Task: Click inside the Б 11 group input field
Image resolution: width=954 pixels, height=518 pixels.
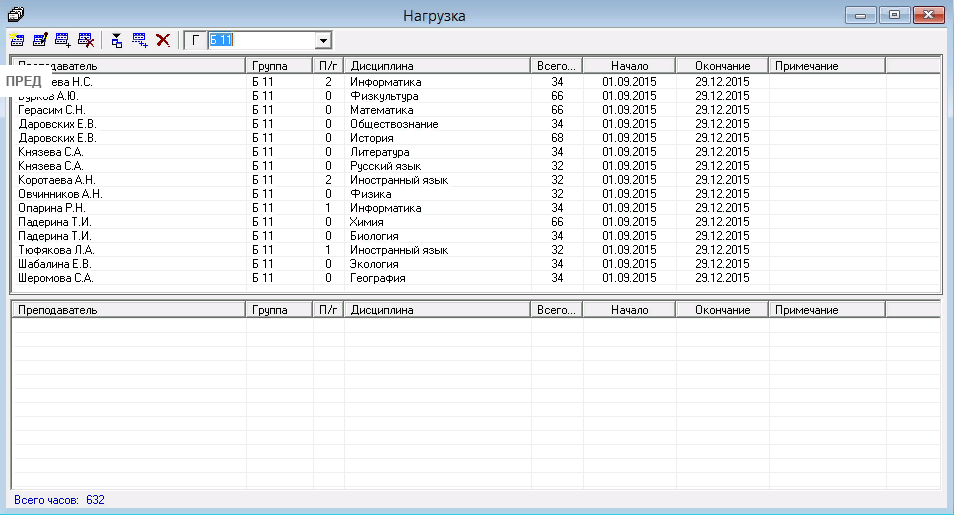Action: (x=260, y=40)
